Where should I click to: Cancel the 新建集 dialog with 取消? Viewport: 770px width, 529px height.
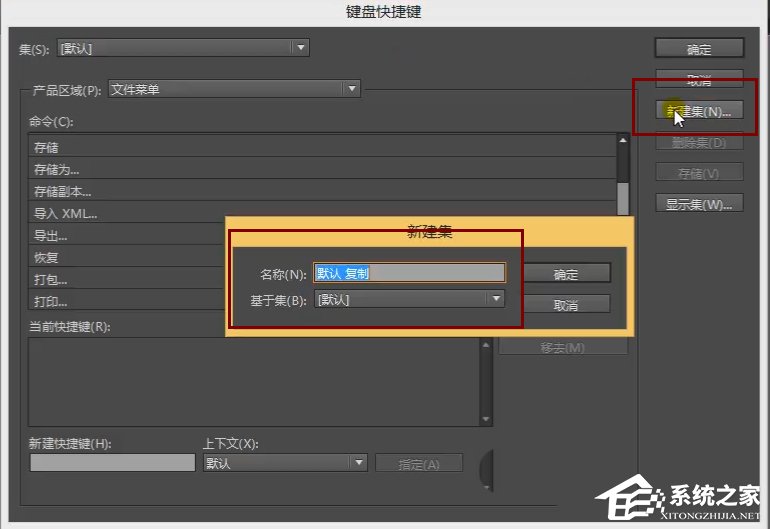point(566,305)
